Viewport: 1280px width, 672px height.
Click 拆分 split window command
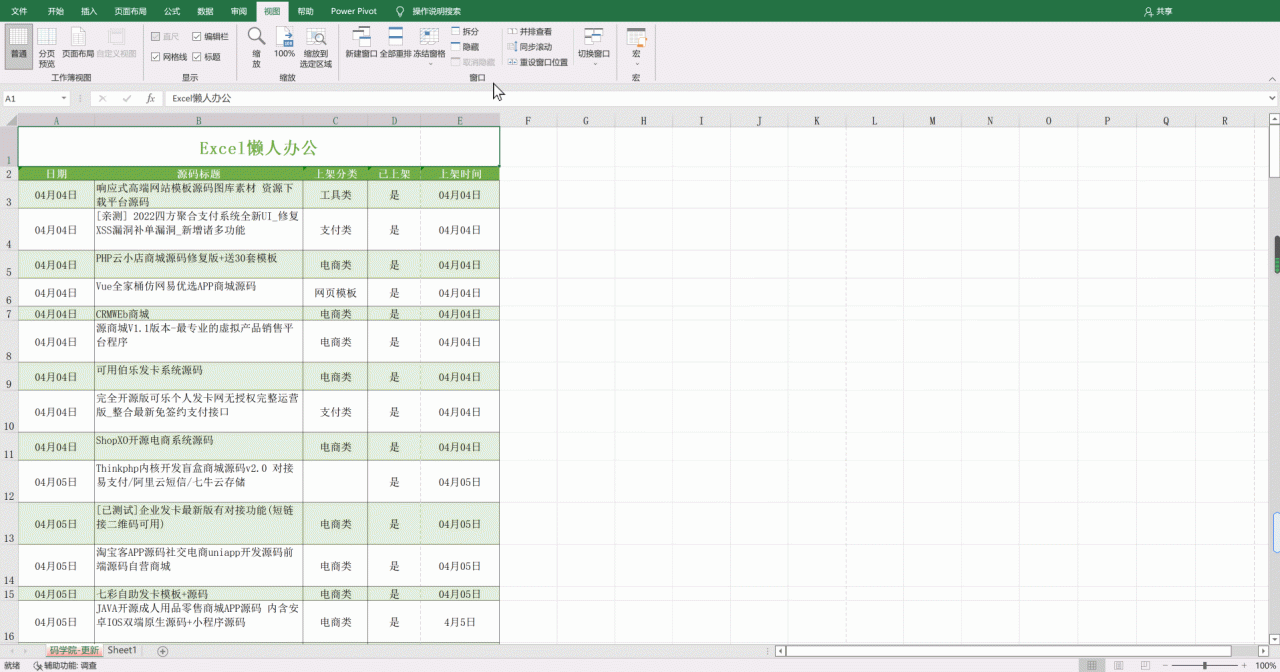tap(465, 32)
